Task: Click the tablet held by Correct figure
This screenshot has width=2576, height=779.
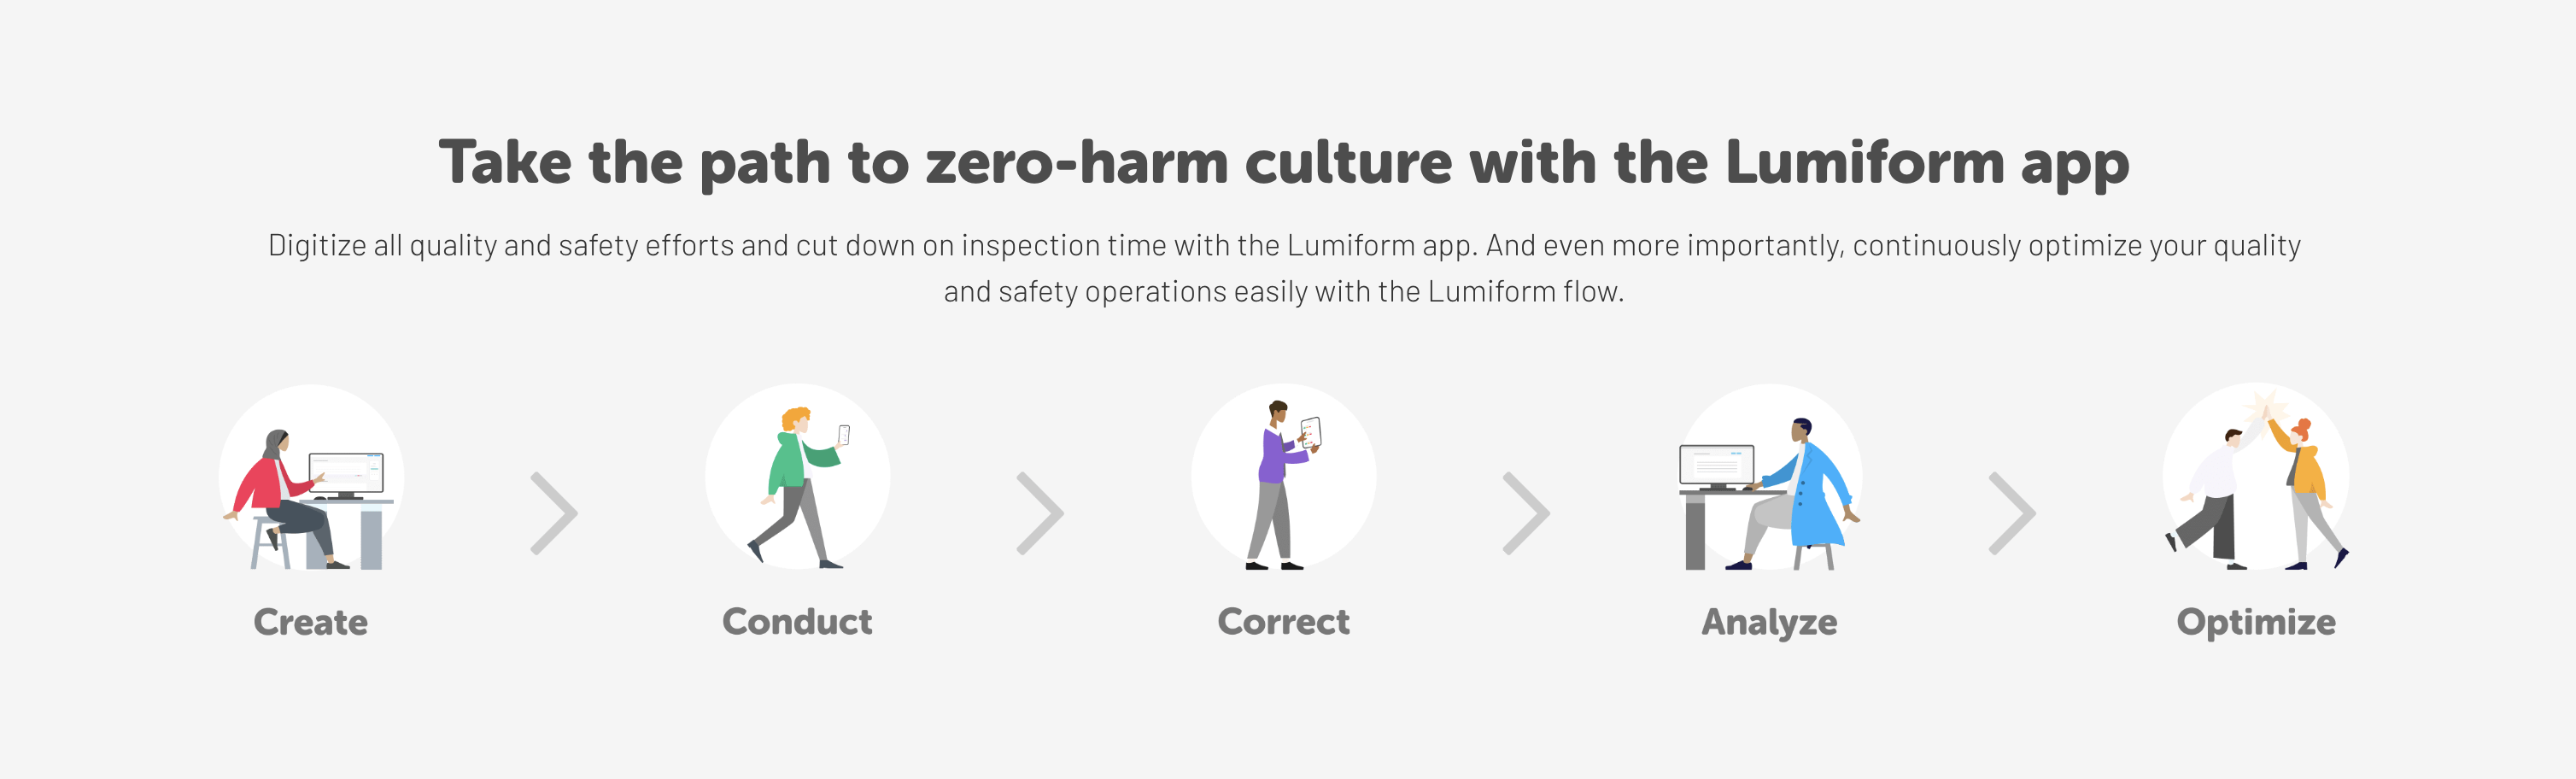Action: [1311, 433]
